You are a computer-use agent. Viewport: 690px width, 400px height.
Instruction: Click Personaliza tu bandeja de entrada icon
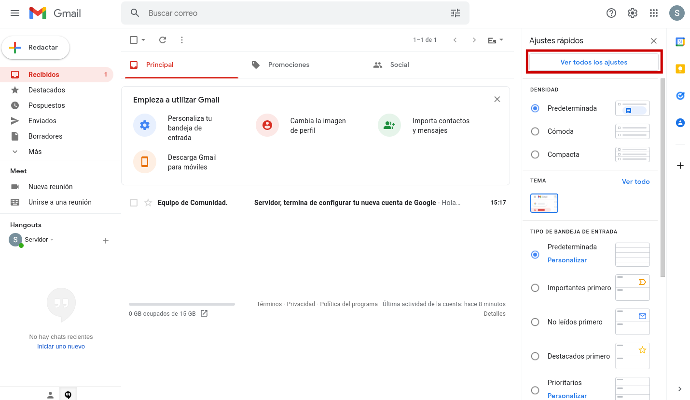[145, 125]
